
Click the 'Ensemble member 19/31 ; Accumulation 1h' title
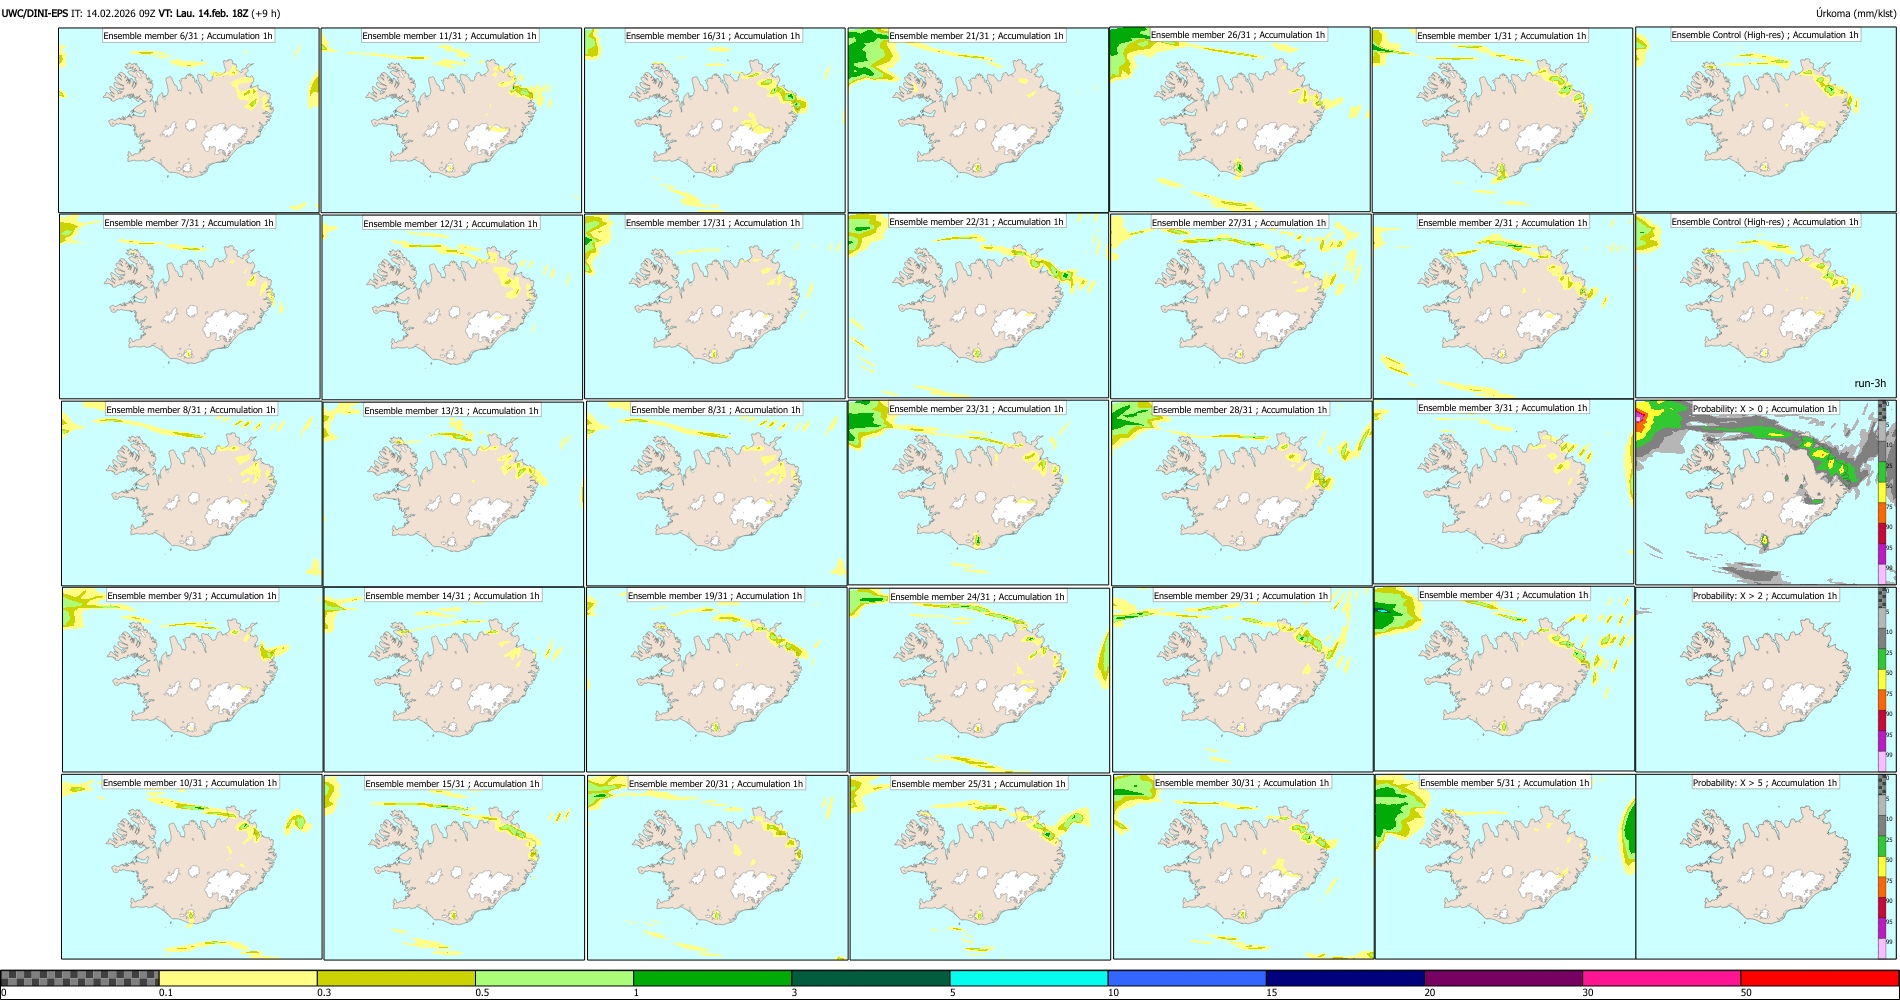click(x=715, y=595)
